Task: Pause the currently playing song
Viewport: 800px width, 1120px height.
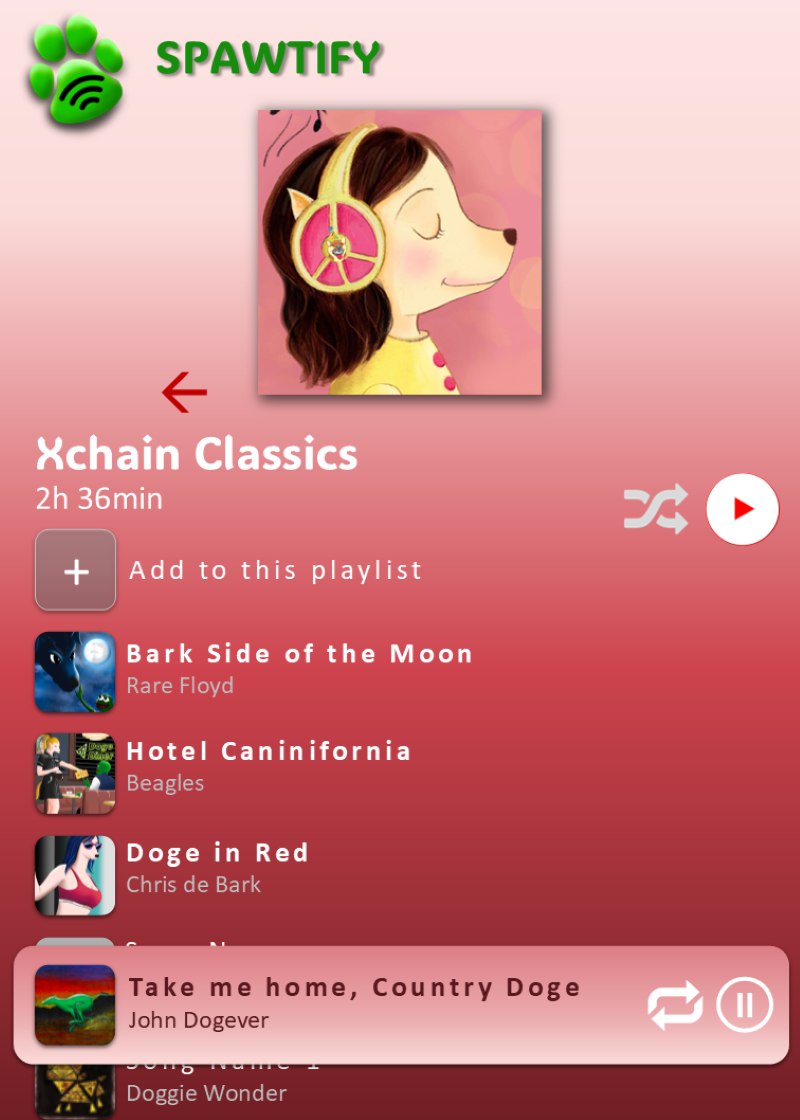Action: 745,1005
